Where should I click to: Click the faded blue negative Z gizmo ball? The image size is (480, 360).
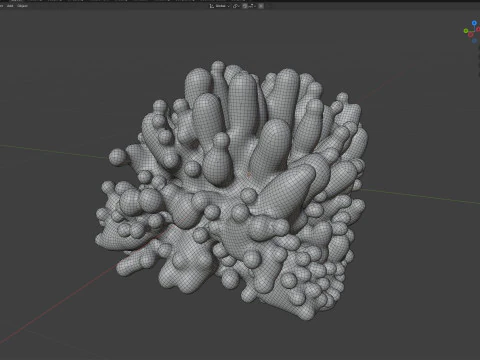click(x=474, y=41)
